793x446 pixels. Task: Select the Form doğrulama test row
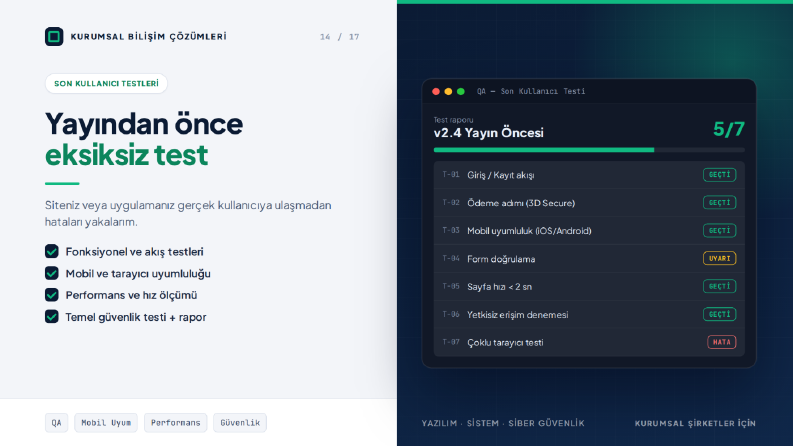[589, 259]
